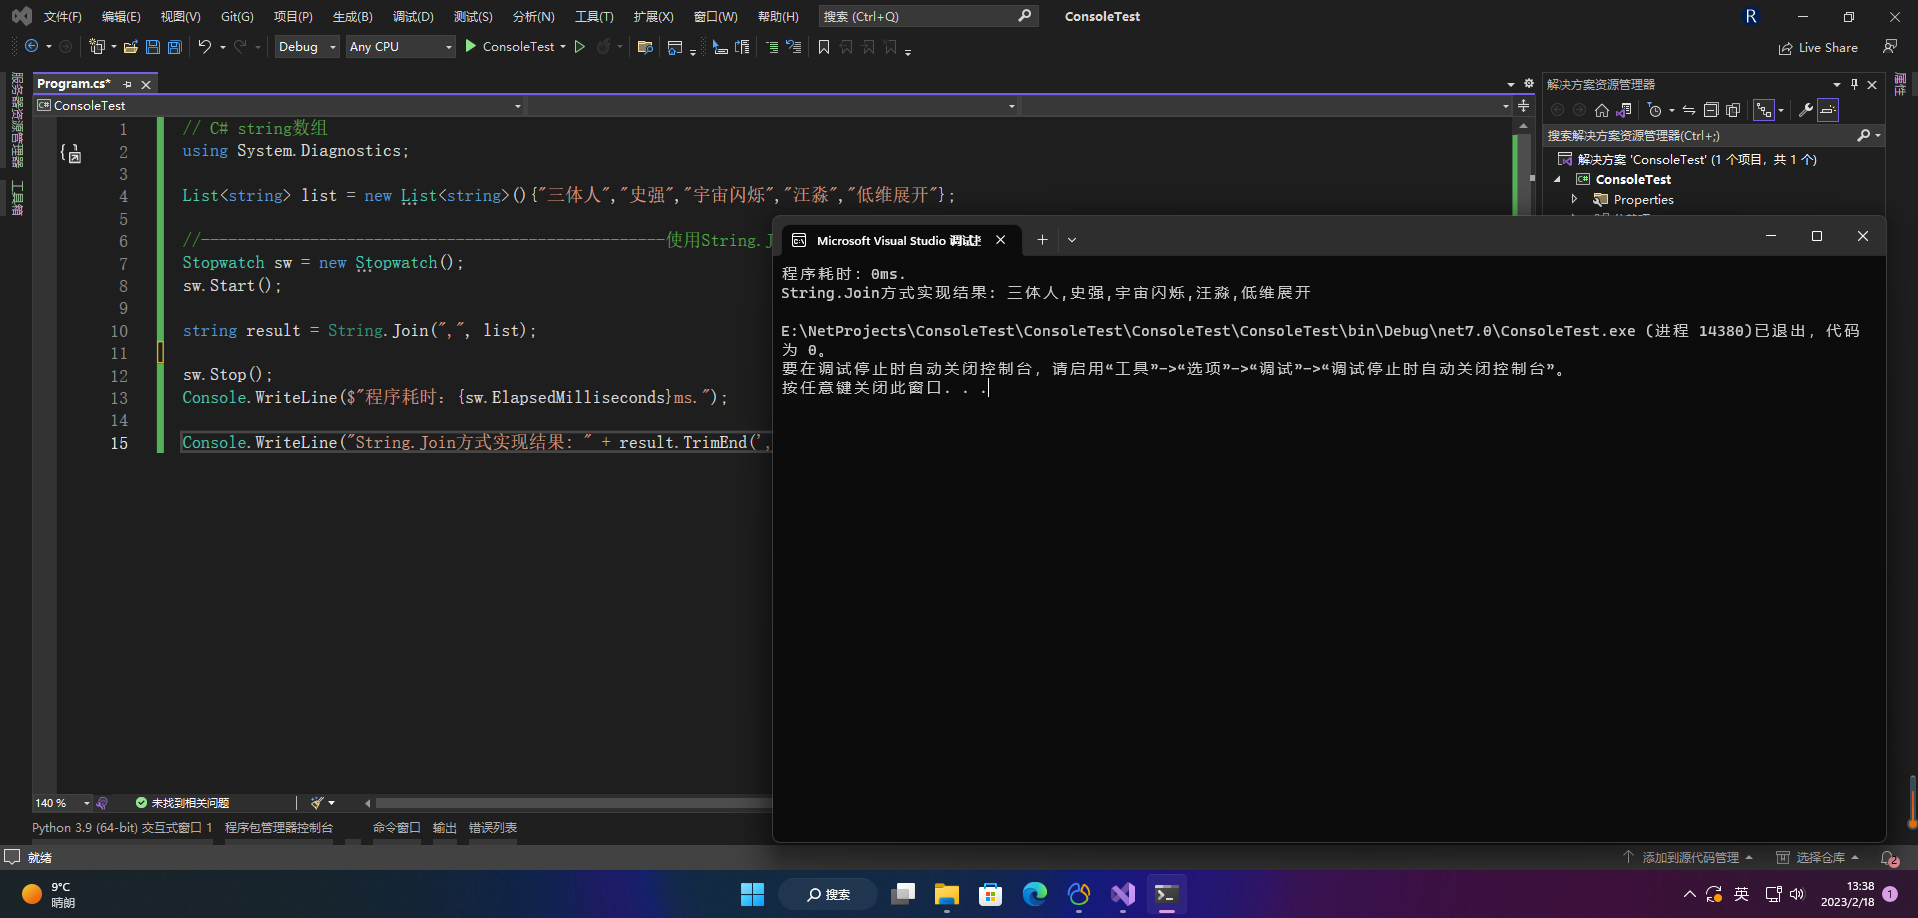Toggle pin on the Program.cs tab
Screen dimensions: 1918x918
(127, 85)
